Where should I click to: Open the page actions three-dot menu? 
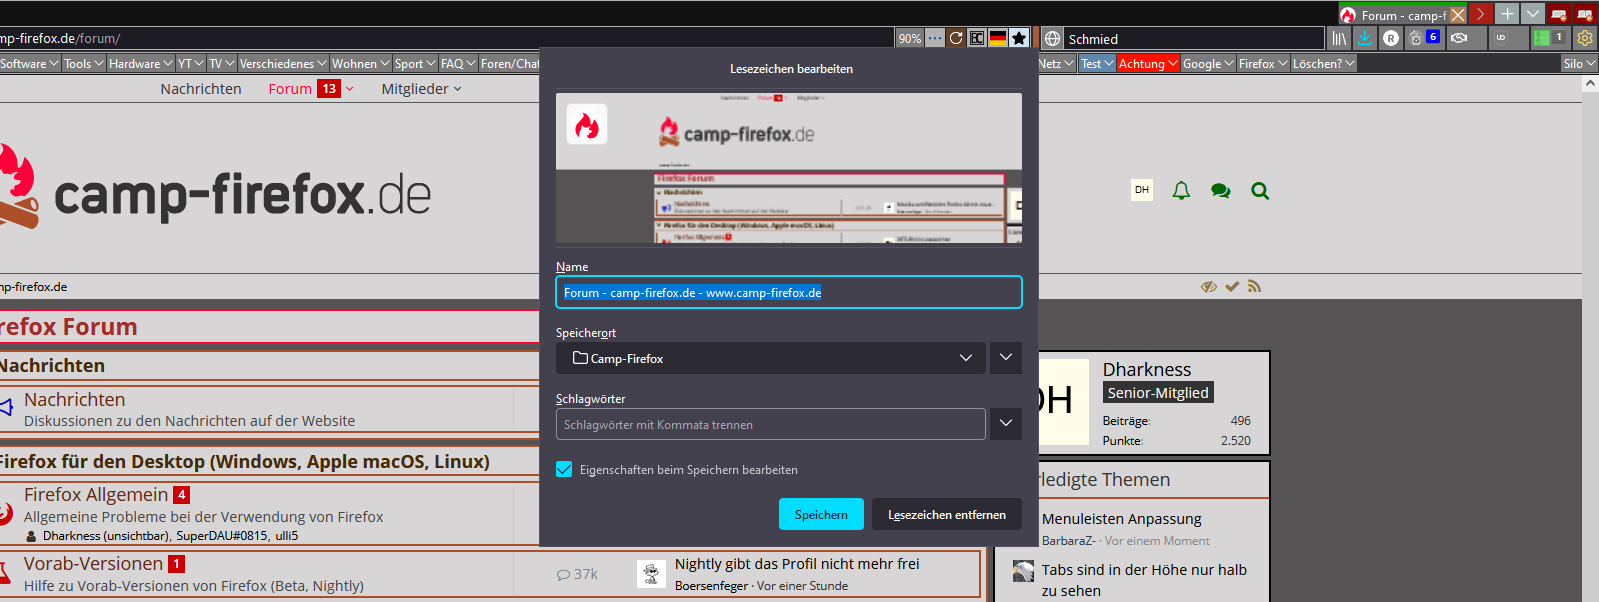935,38
